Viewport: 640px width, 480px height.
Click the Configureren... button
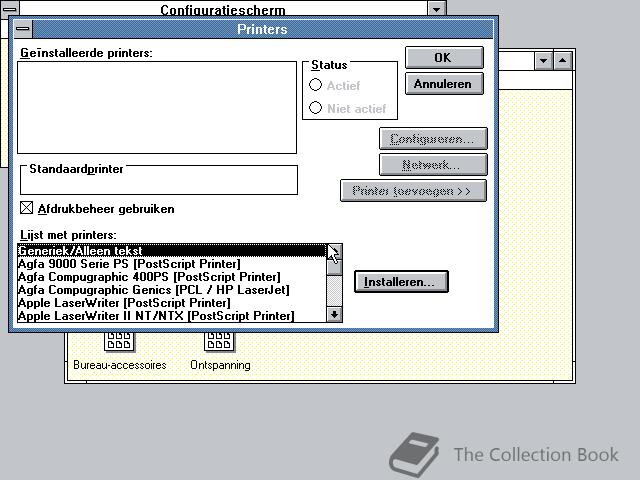pos(433,139)
